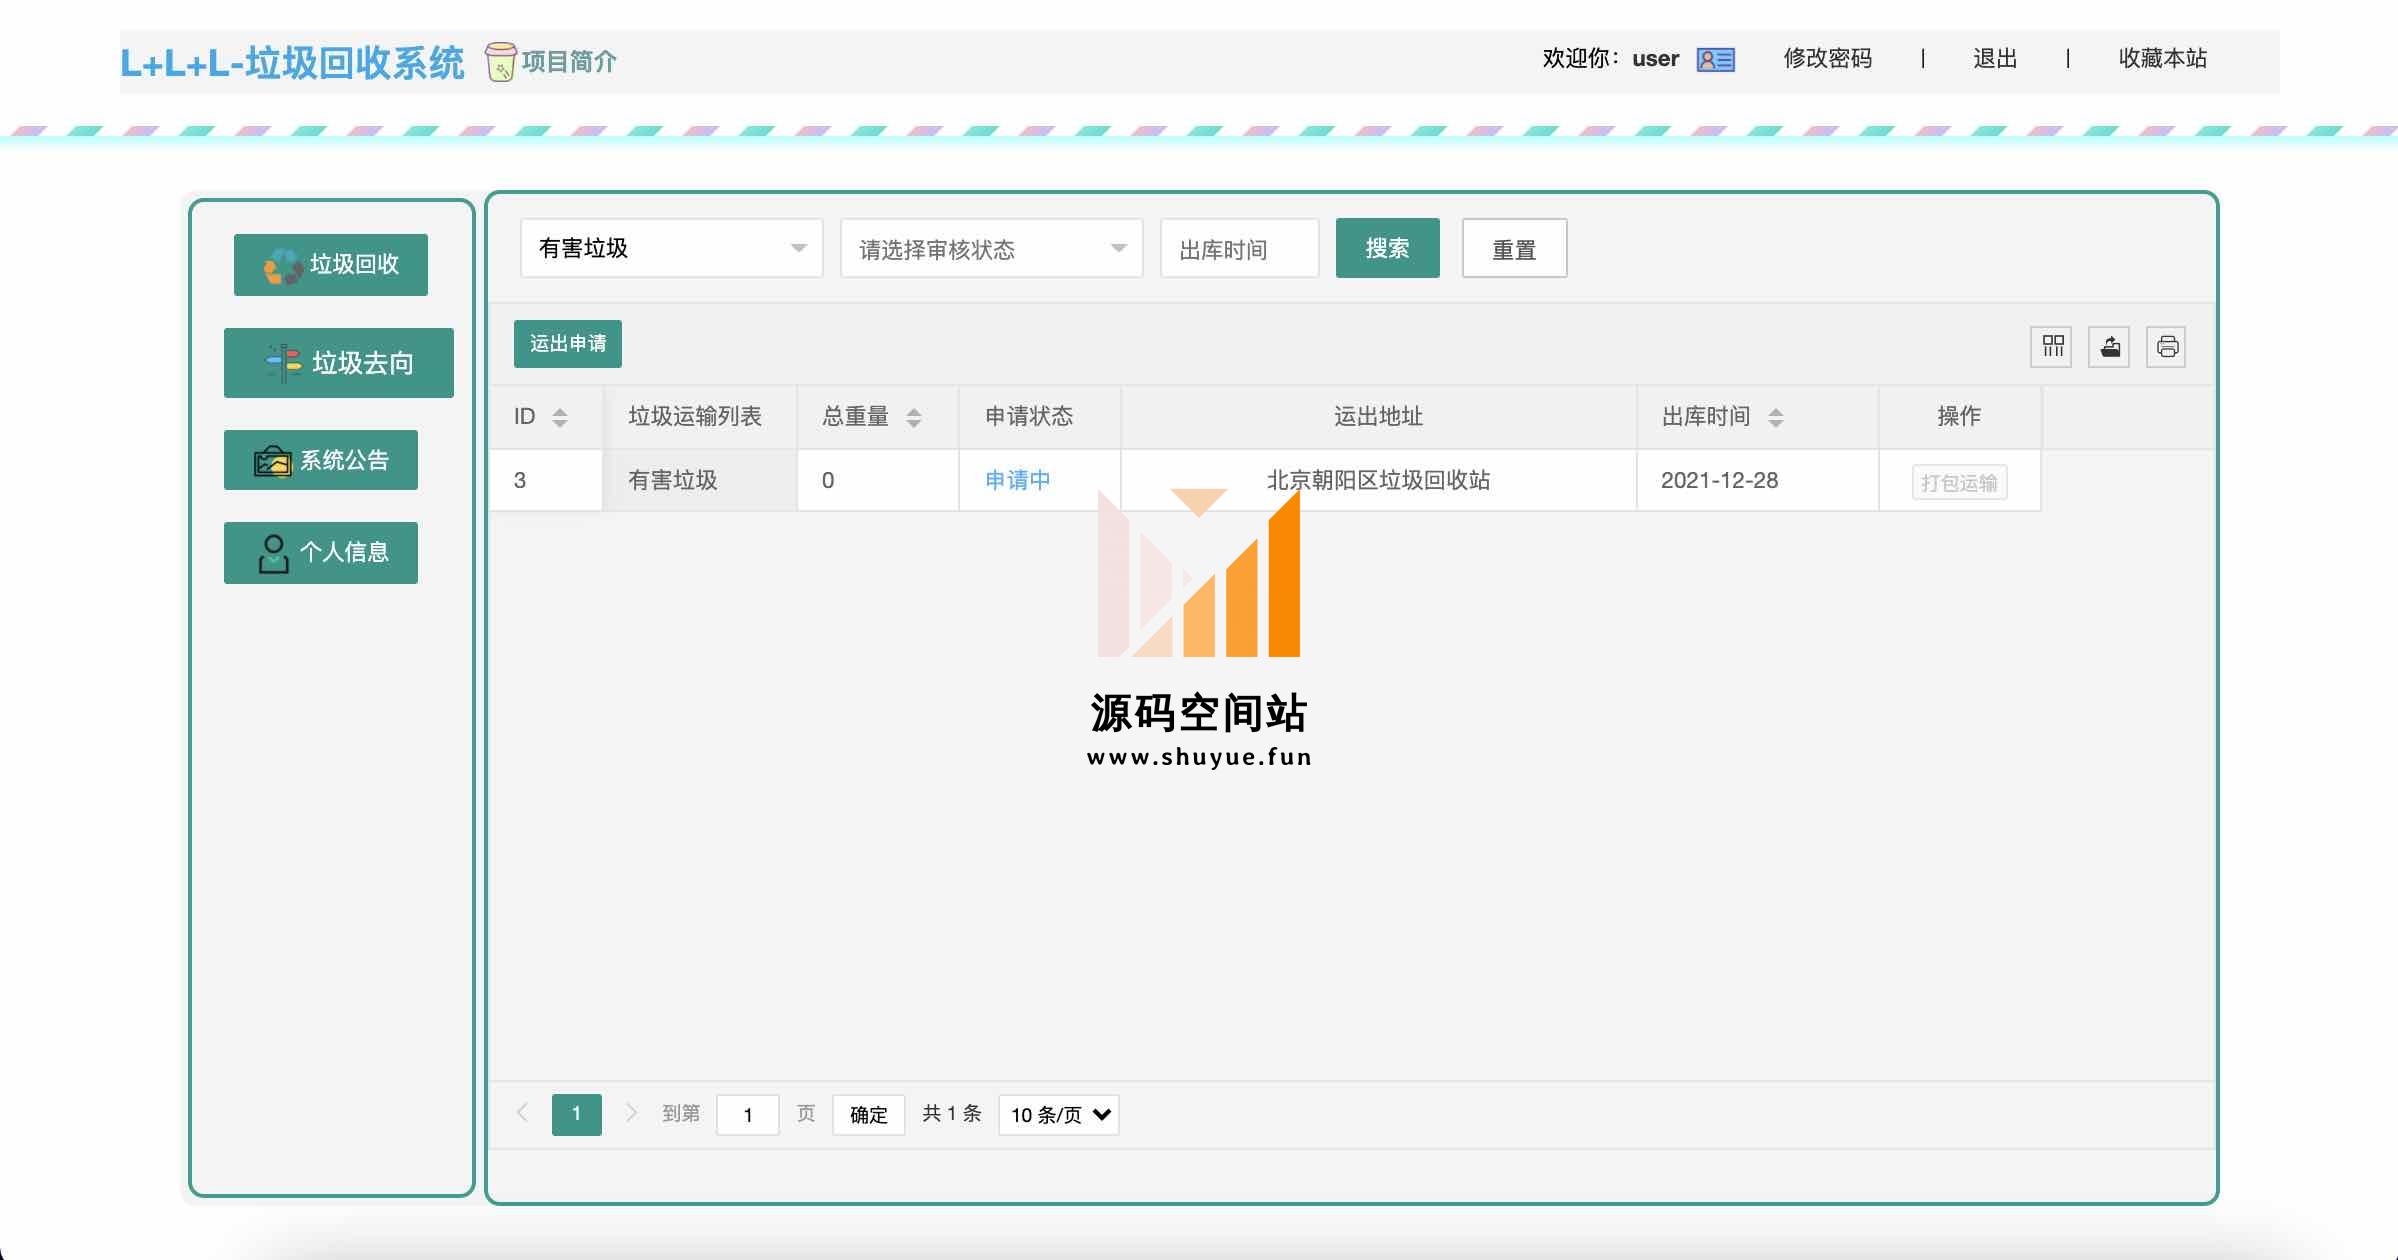Open 系统公告 sidebar menu
Viewport: 2398px width, 1260px height.
pos(321,460)
